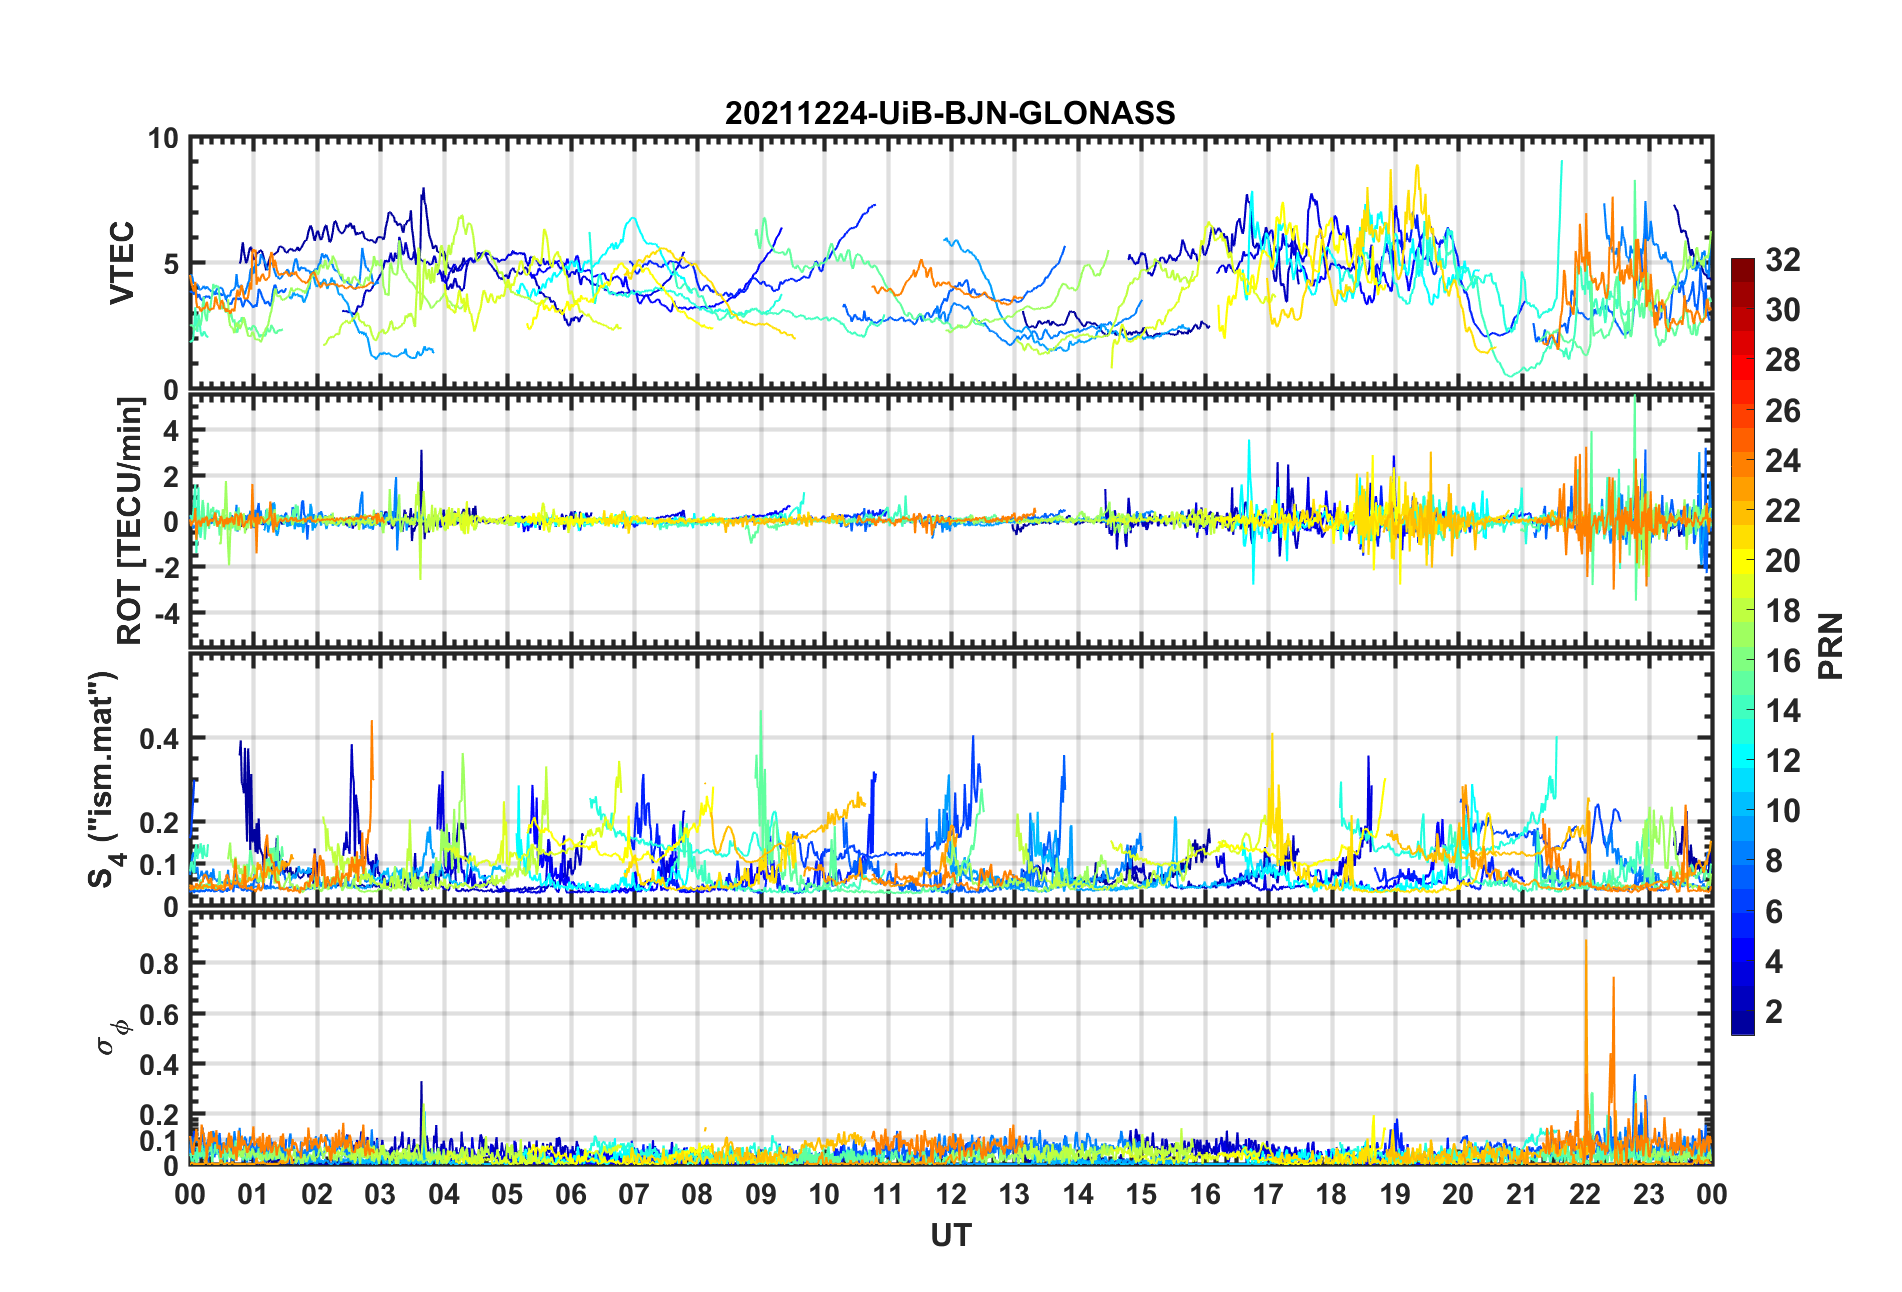This screenshot has width=1902, height=1292.
Task: Click the plot title 20211224-UiB-BJN-GLONASS
Action: (950, 113)
